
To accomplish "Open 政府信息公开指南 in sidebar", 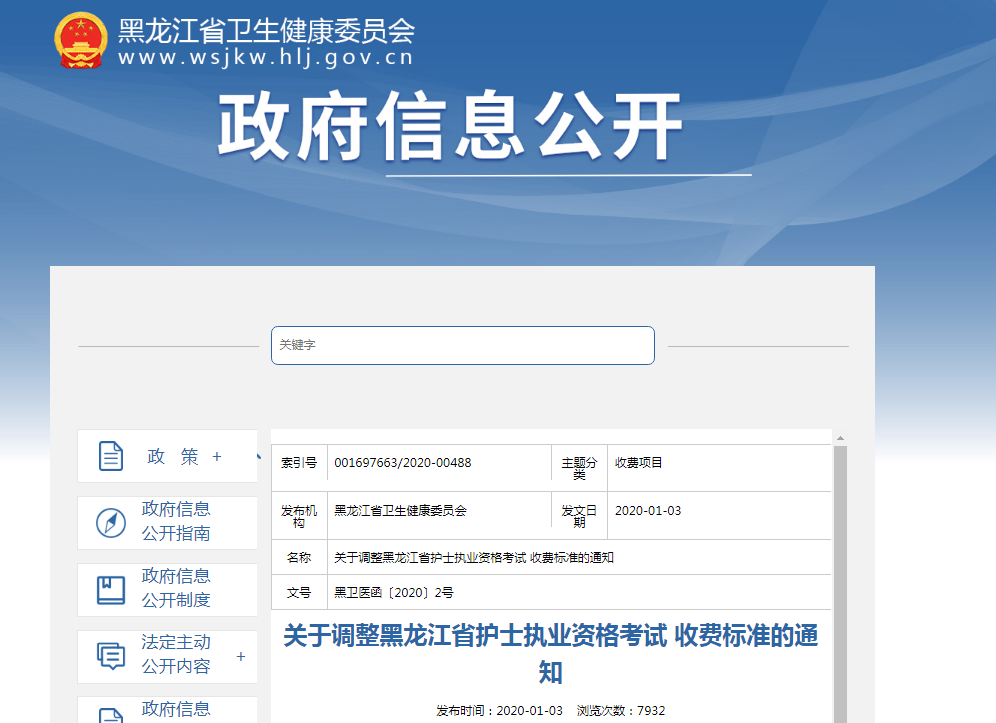I will coord(176,521).
